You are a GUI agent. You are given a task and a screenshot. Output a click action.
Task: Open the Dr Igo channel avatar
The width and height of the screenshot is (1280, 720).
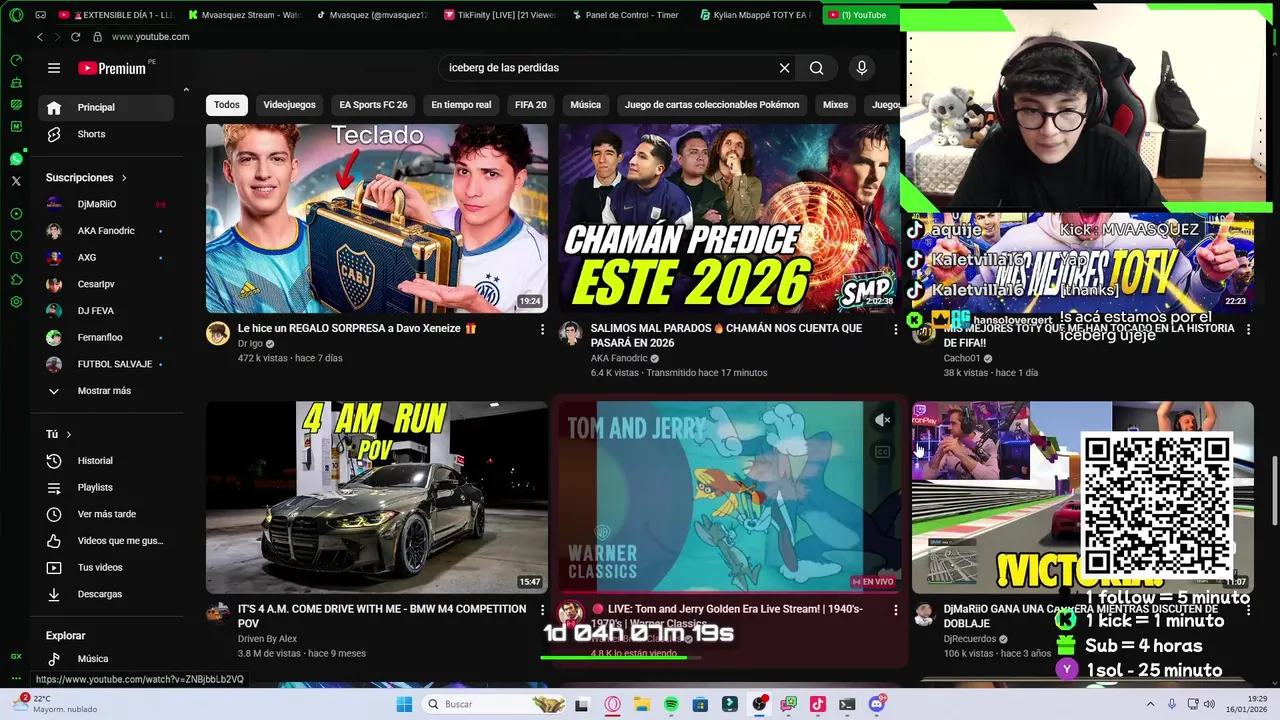coord(218,334)
